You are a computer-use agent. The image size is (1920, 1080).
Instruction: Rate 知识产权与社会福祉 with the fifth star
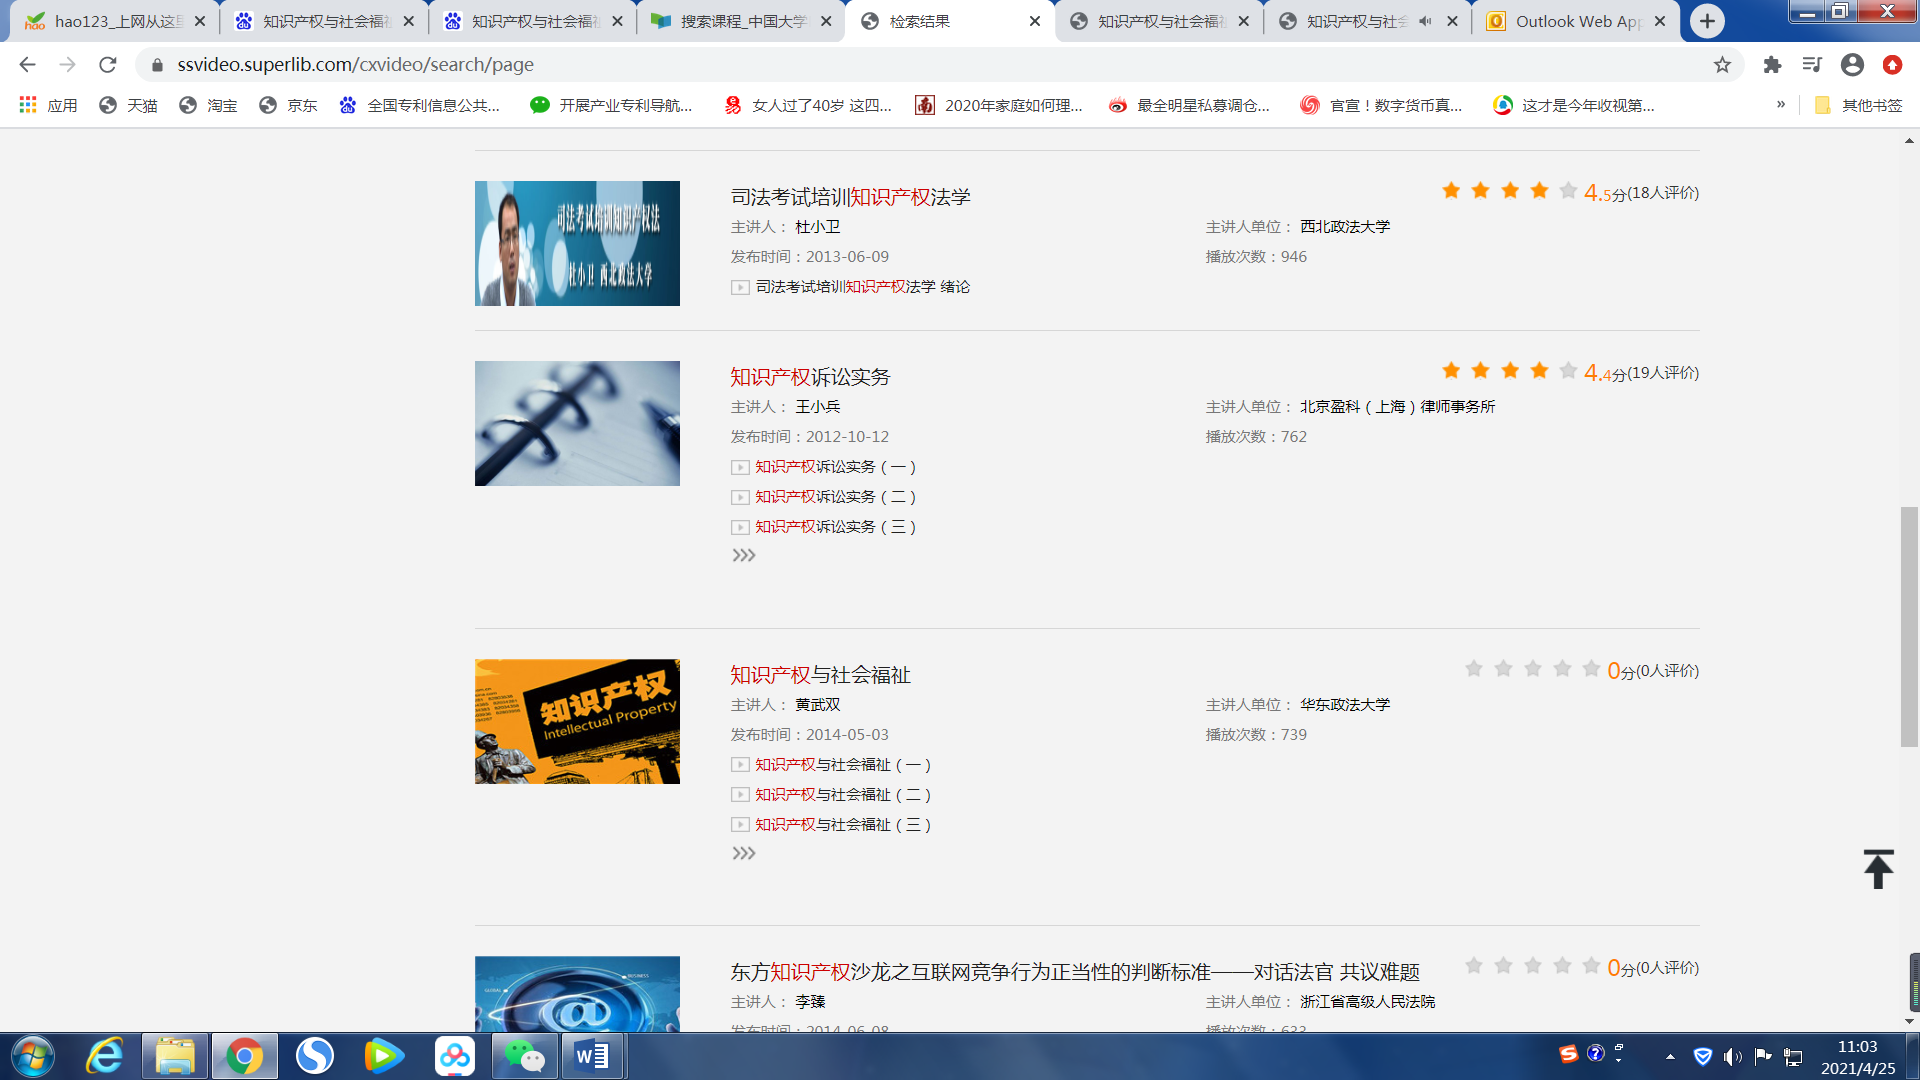[x=1591, y=669]
